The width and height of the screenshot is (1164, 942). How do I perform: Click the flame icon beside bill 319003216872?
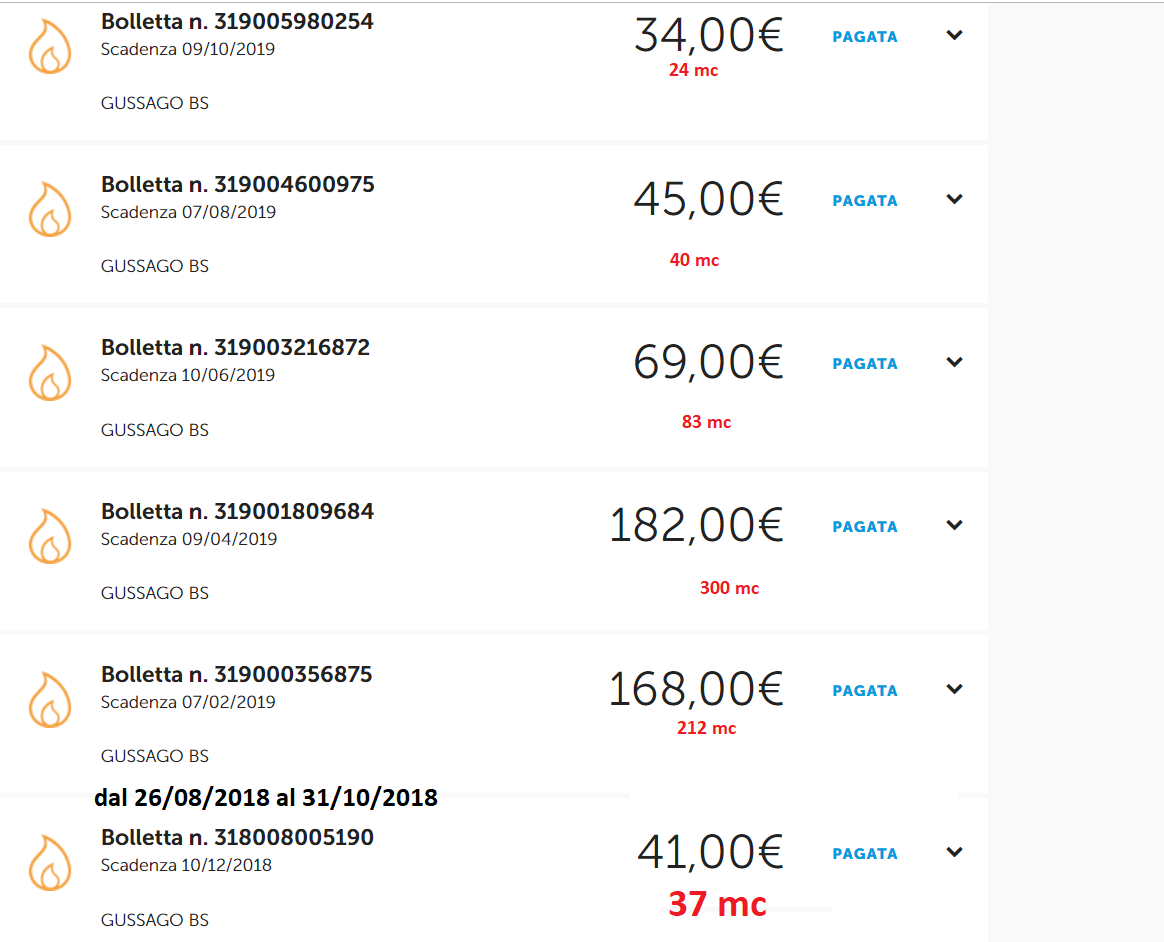pyautogui.click(x=50, y=373)
